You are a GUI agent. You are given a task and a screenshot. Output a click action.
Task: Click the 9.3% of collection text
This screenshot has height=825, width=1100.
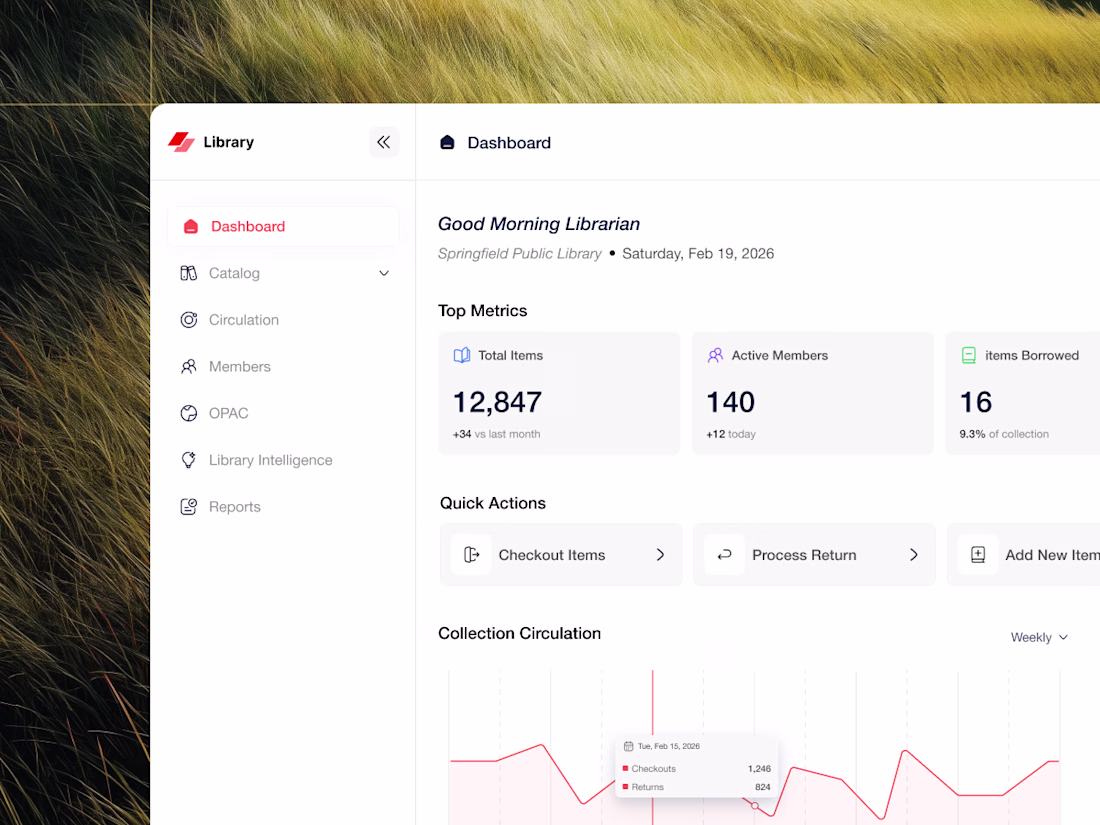click(1004, 434)
